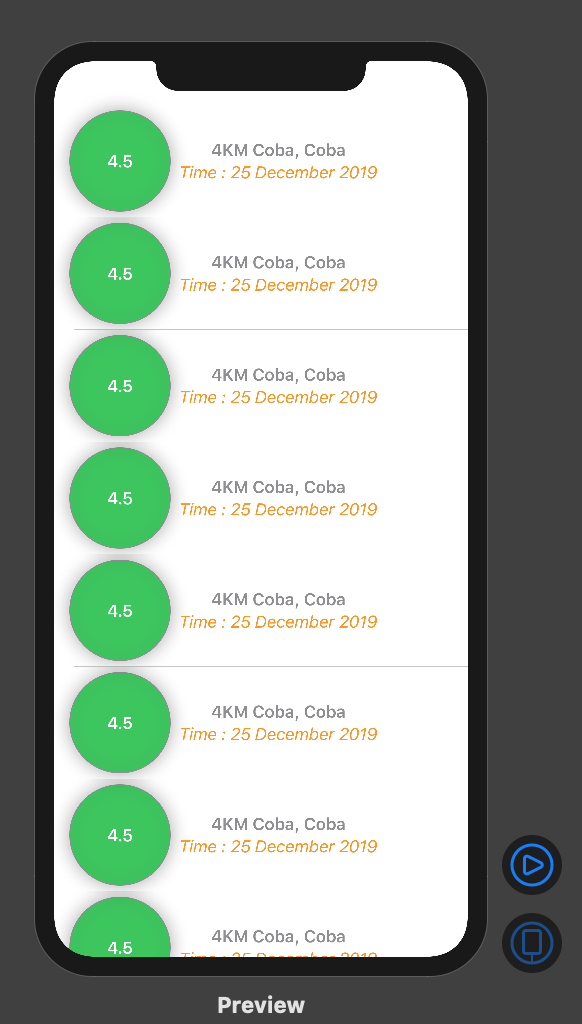Select the last row's 4KM Coba, Coba title

pyautogui.click(x=278, y=936)
